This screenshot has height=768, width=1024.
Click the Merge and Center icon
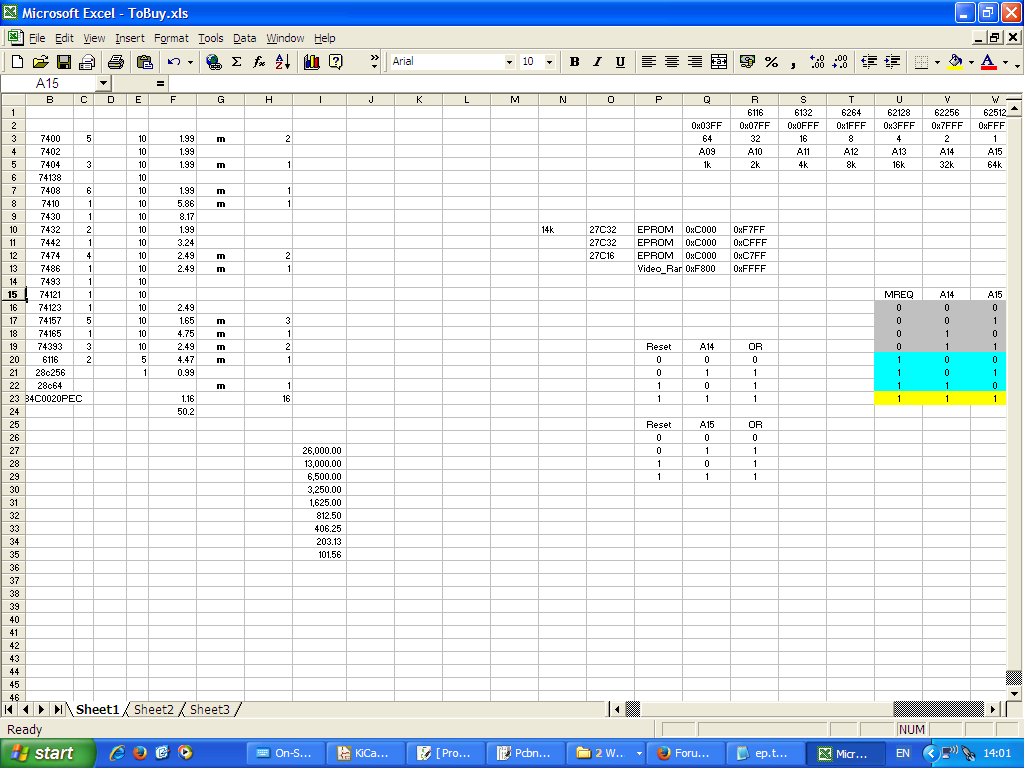(719, 62)
